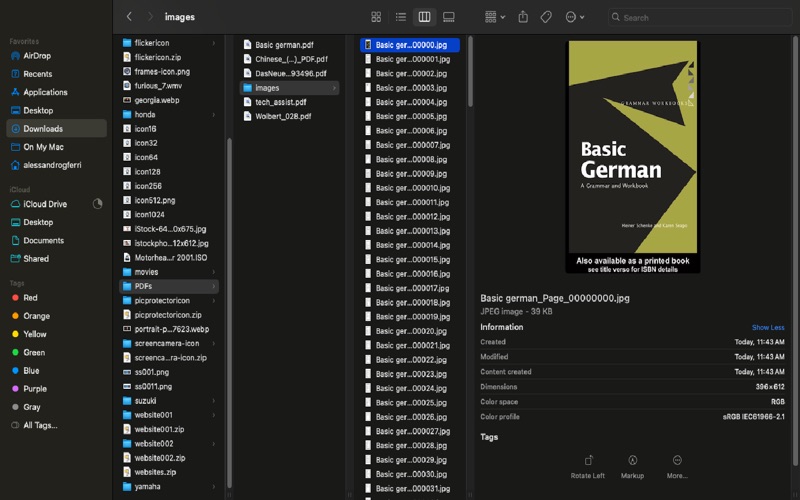Select Basic german.pdf file
800x500 pixels.
coord(289,45)
